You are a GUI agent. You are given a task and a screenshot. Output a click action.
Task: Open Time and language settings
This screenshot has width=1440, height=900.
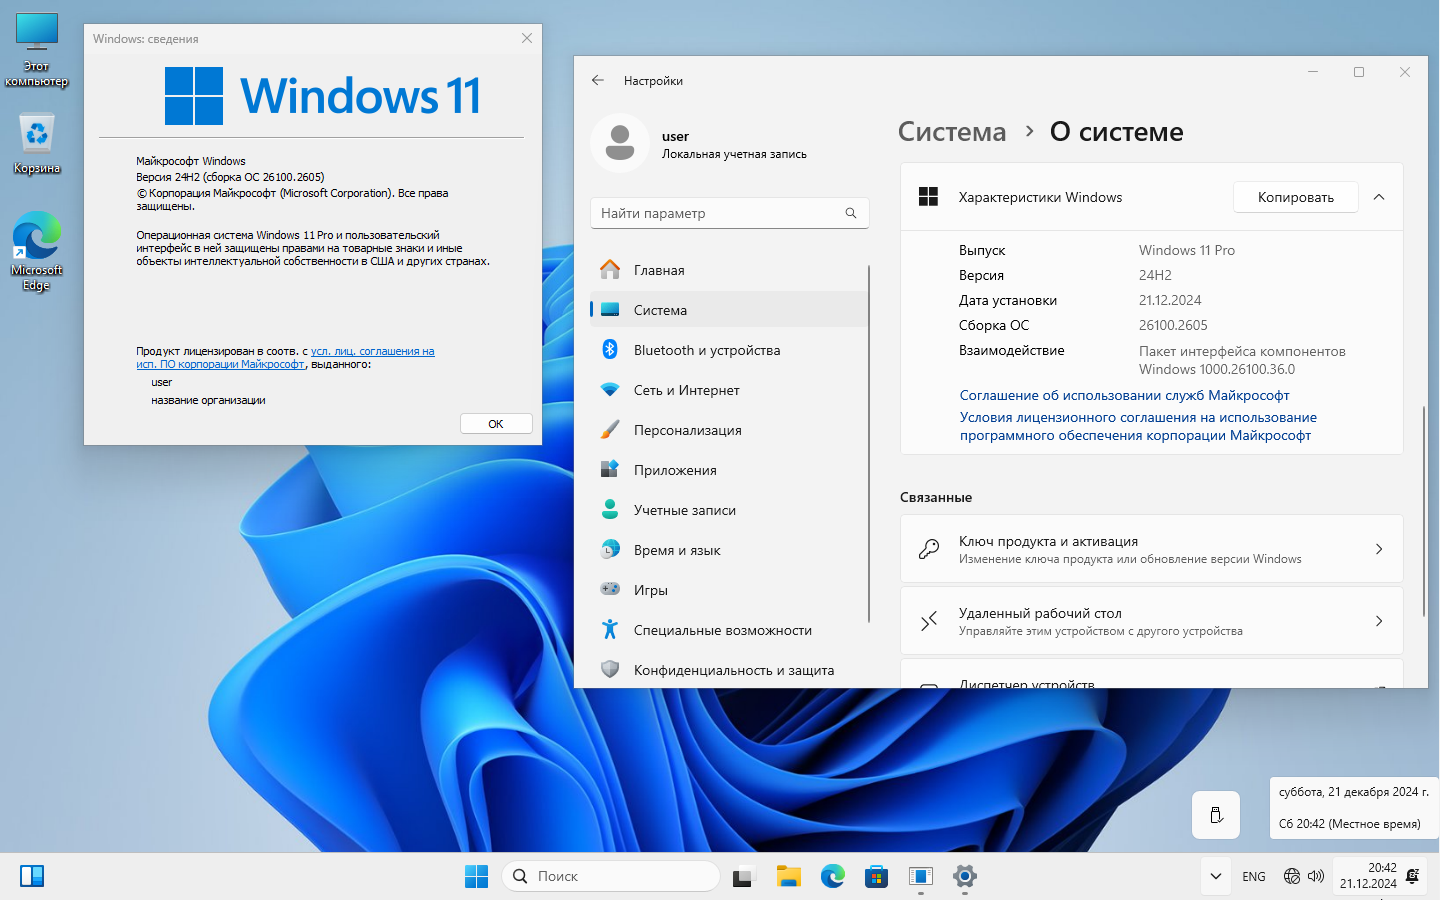tap(729, 550)
